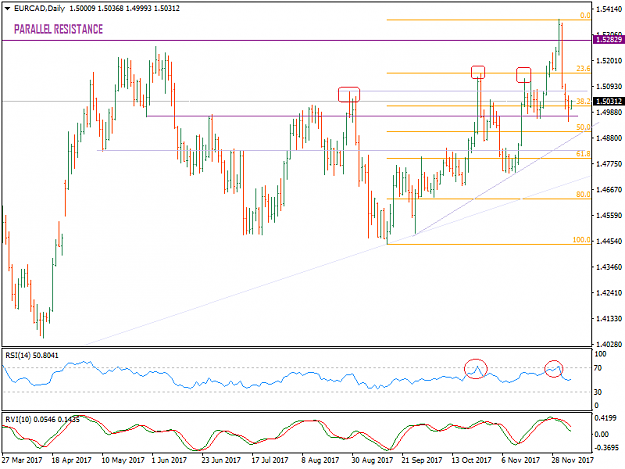The width and height of the screenshot is (625, 469).
Task: Click the 1.40280 price scale value
Action: coord(609,344)
